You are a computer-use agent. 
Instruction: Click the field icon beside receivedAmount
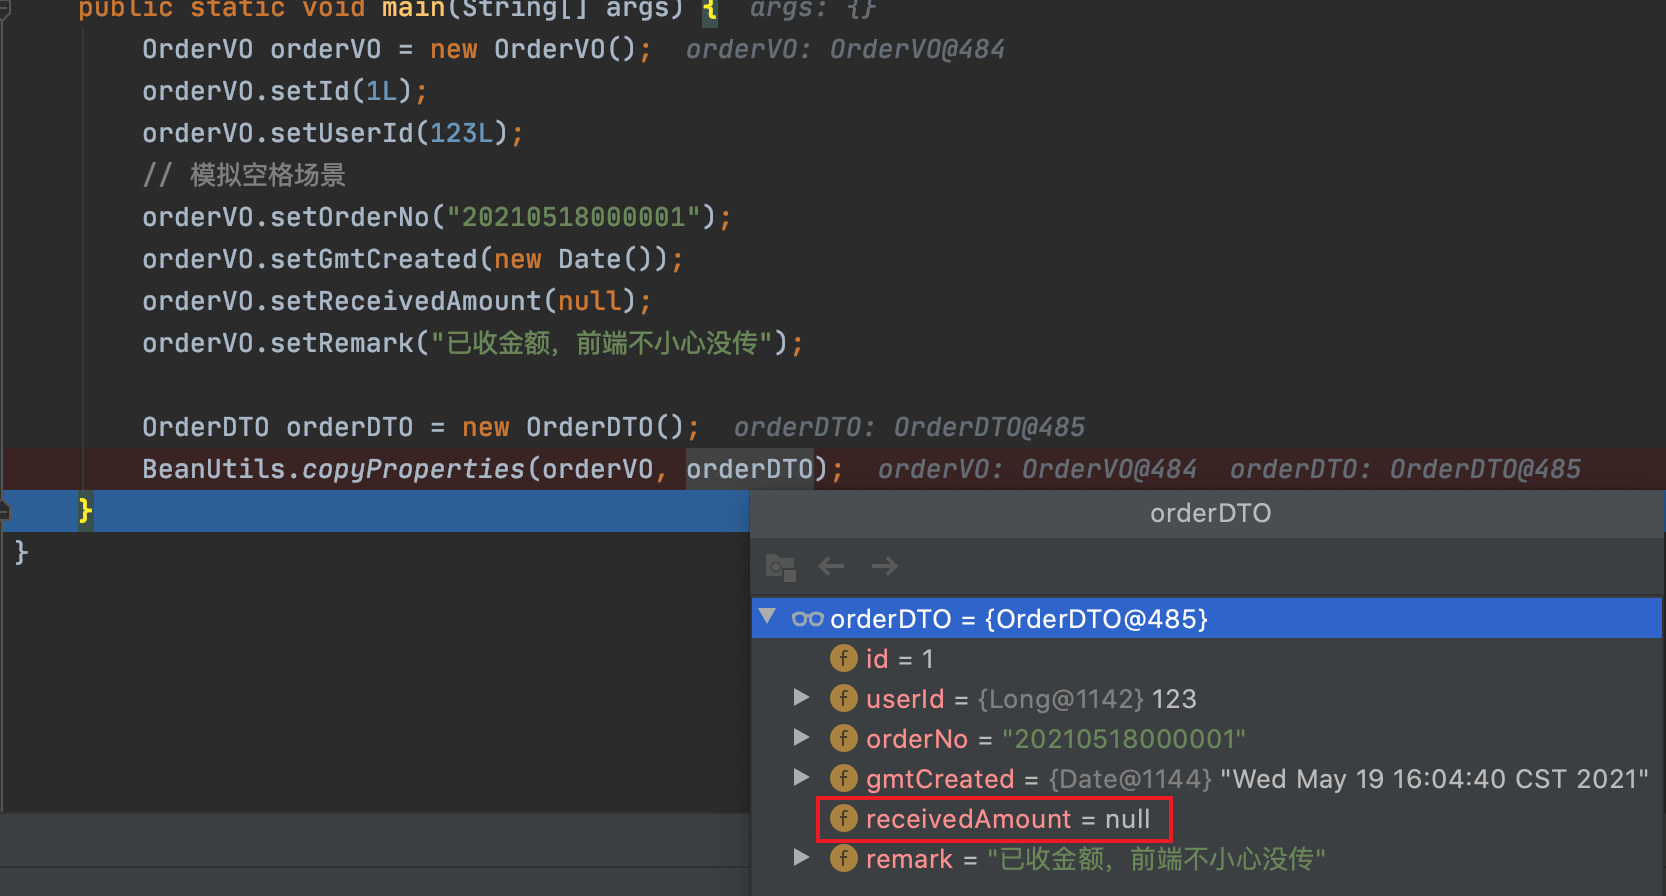tap(844, 818)
